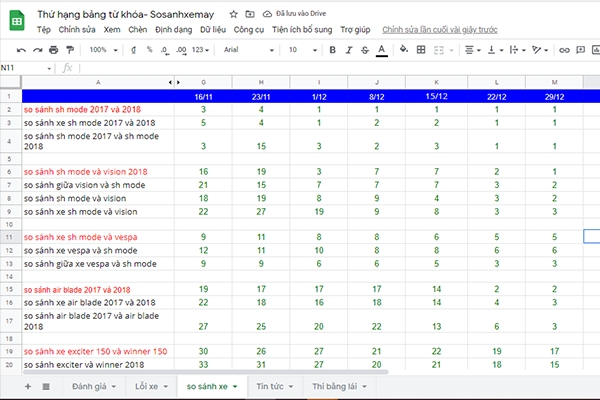Select cell 'so sánh exciter và winner 2018'
Image resolution: width=600 pixels, height=400 pixels.
point(98,364)
